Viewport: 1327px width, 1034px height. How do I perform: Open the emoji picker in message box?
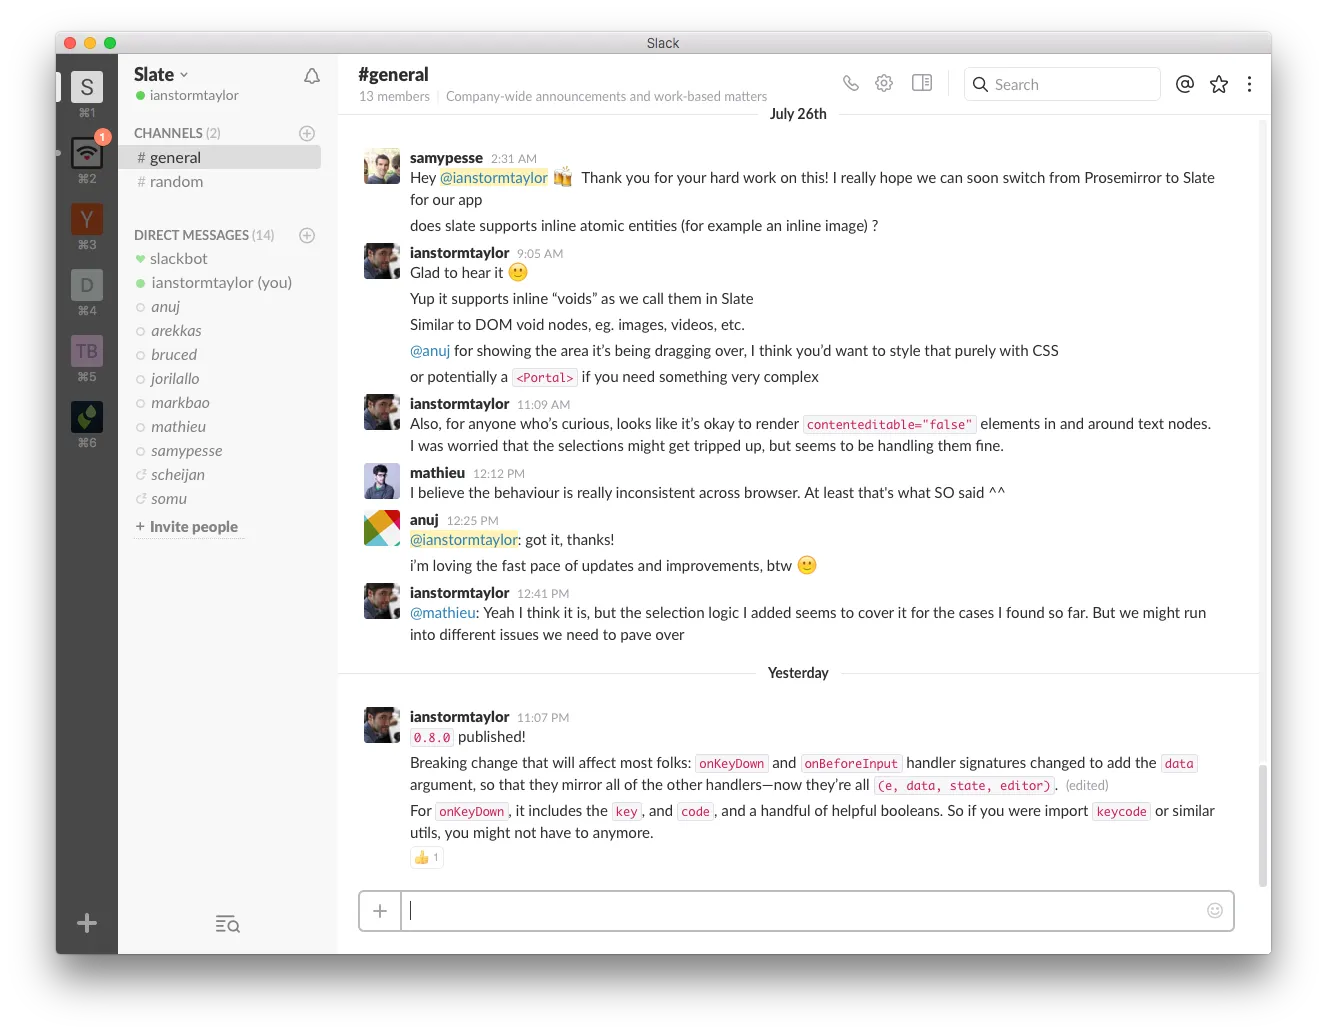click(x=1215, y=910)
